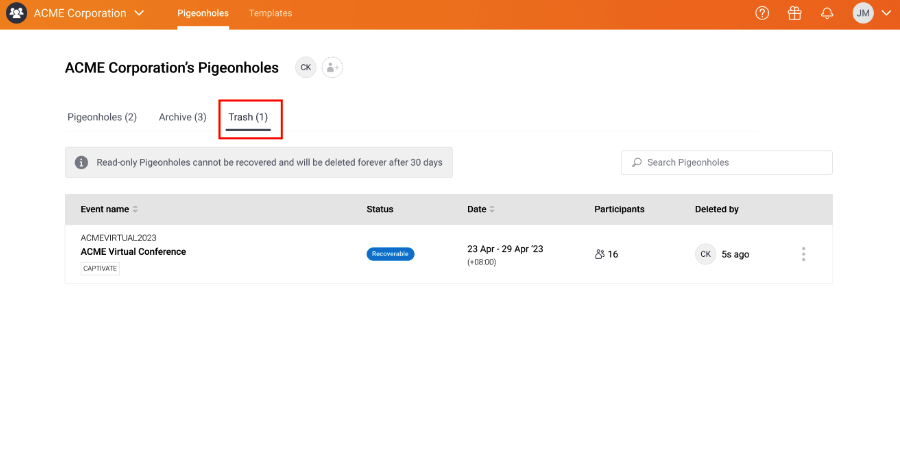Click the info icon in the read-only notice

82,163
